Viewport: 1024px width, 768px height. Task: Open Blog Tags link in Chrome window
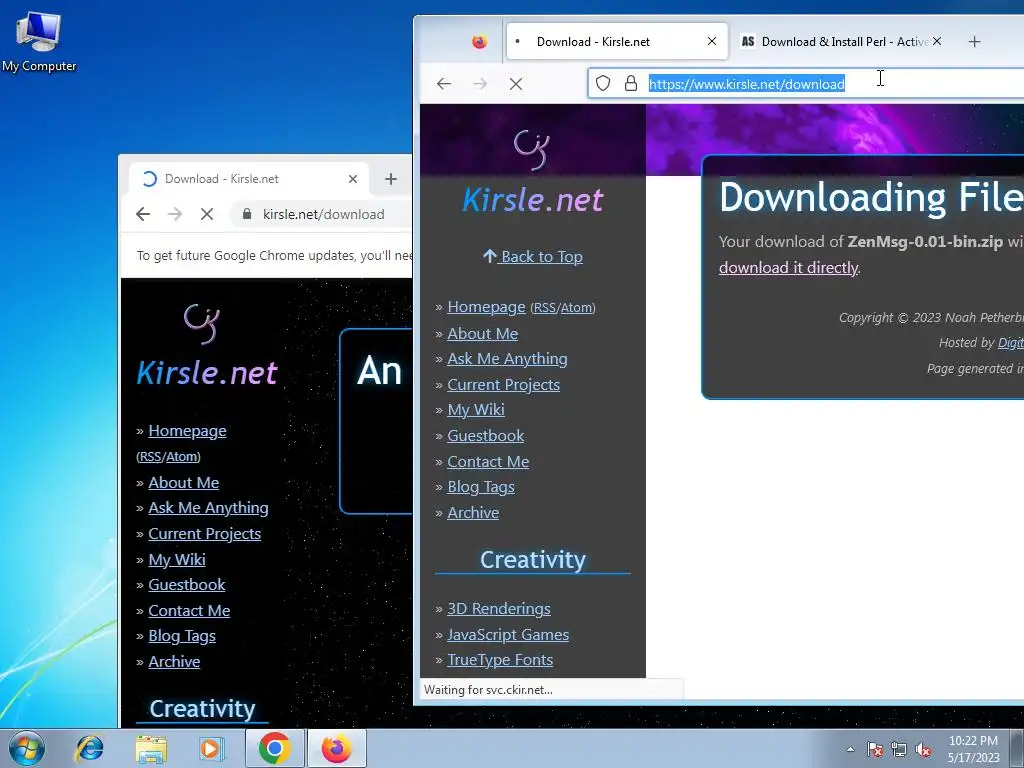pyautogui.click(x=182, y=635)
